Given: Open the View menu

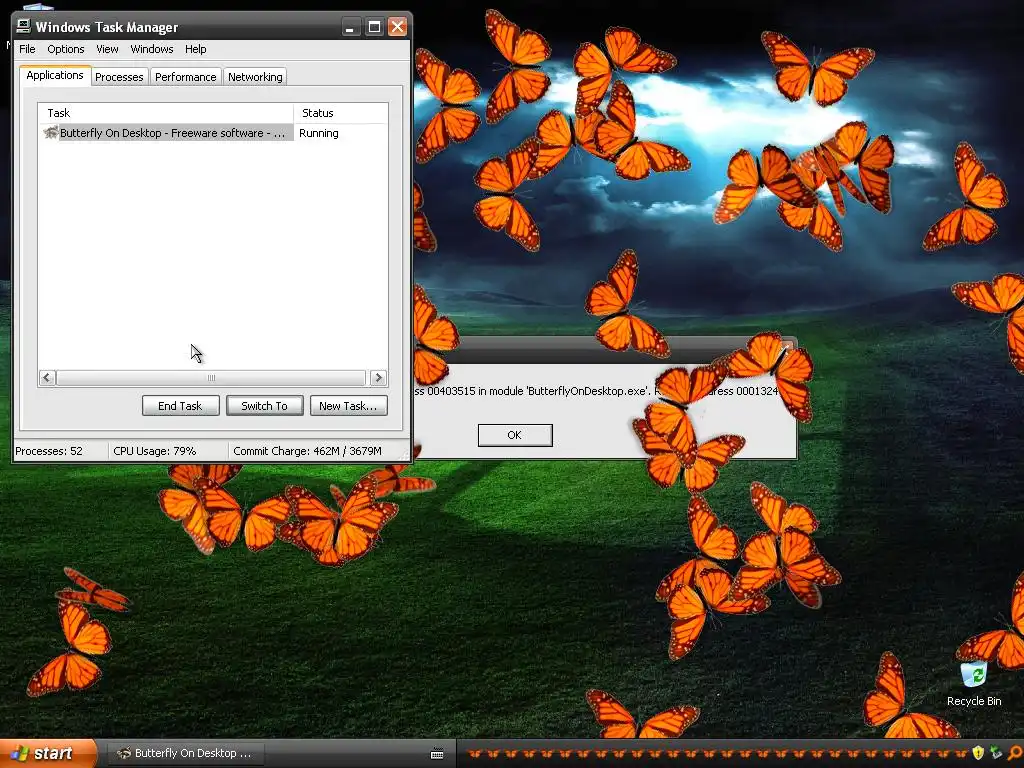Looking at the screenshot, I should [107, 49].
